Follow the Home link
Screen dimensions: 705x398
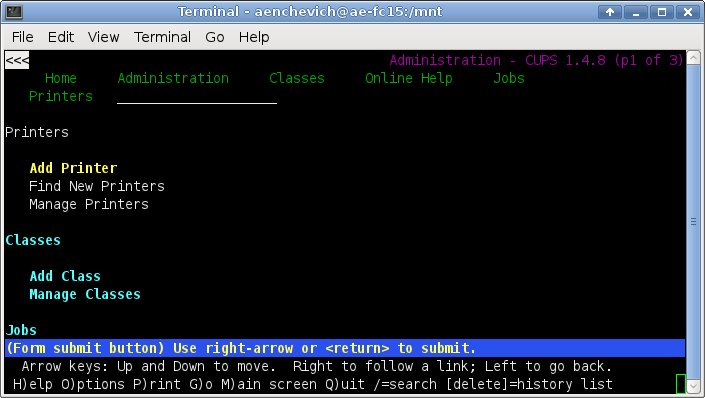(x=61, y=78)
